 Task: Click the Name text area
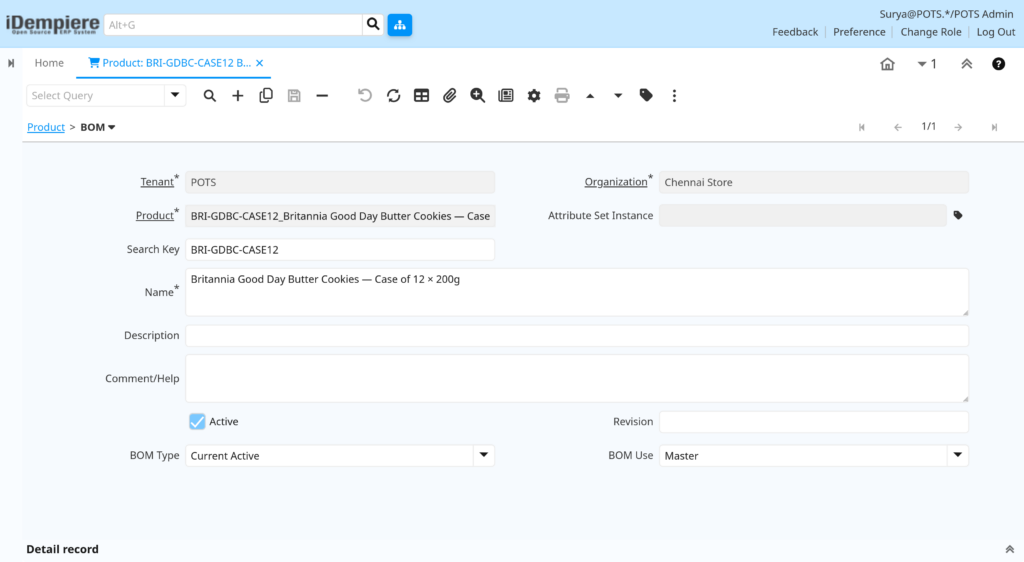(x=577, y=292)
